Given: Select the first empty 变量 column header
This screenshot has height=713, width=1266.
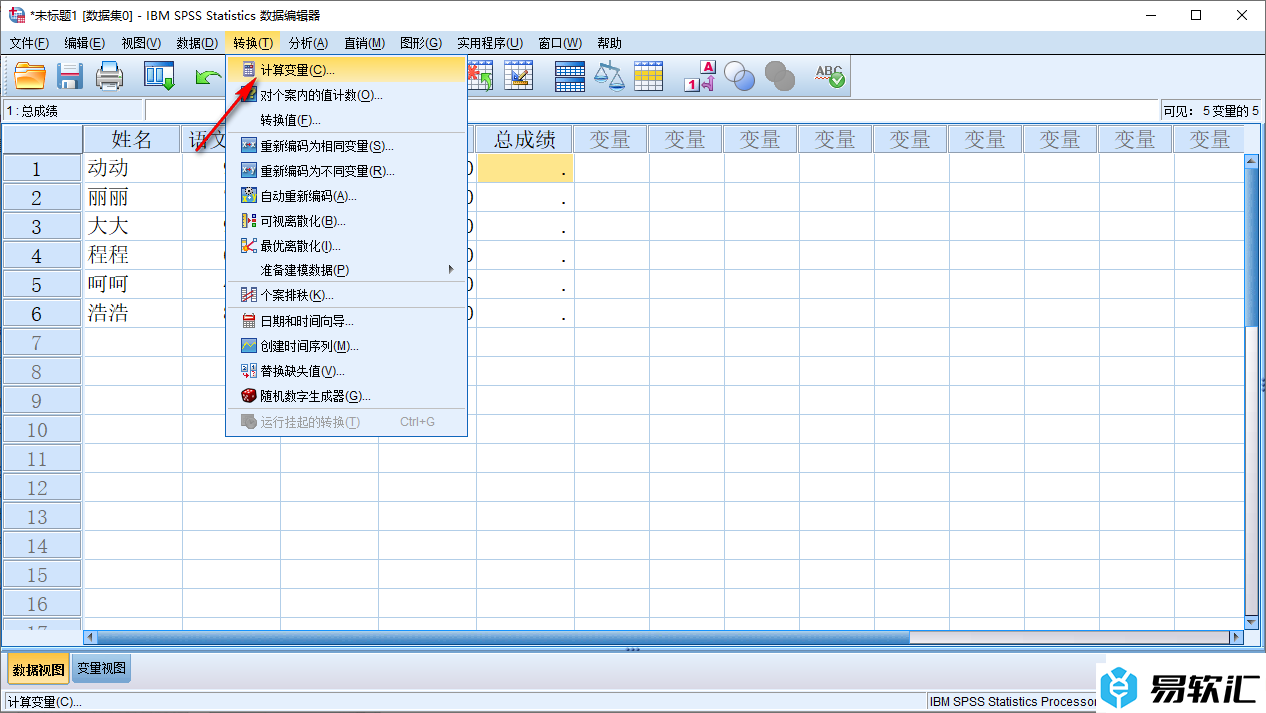Looking at the screenshot, I should pos(610,139).
